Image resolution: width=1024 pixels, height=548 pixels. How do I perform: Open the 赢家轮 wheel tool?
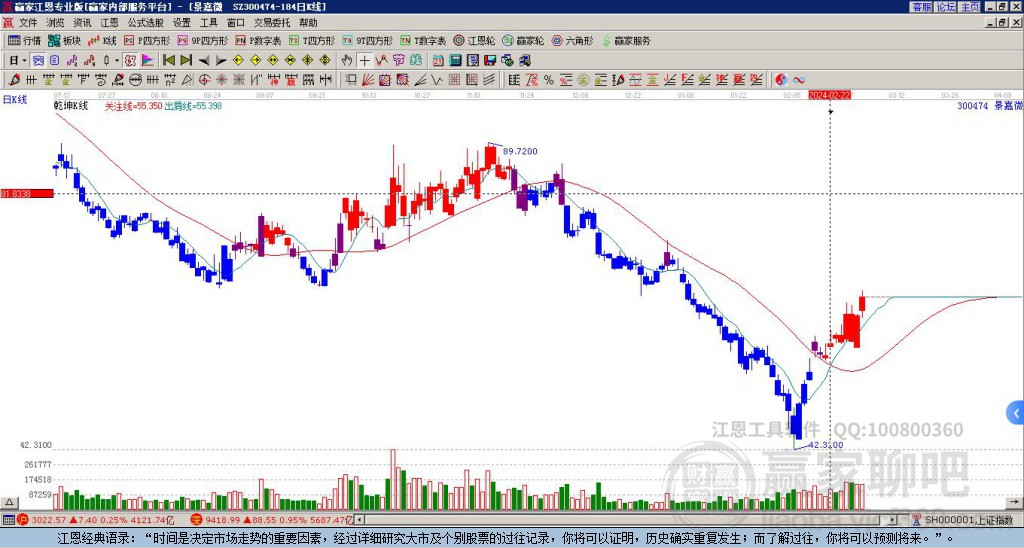click(x=523, y=40)
